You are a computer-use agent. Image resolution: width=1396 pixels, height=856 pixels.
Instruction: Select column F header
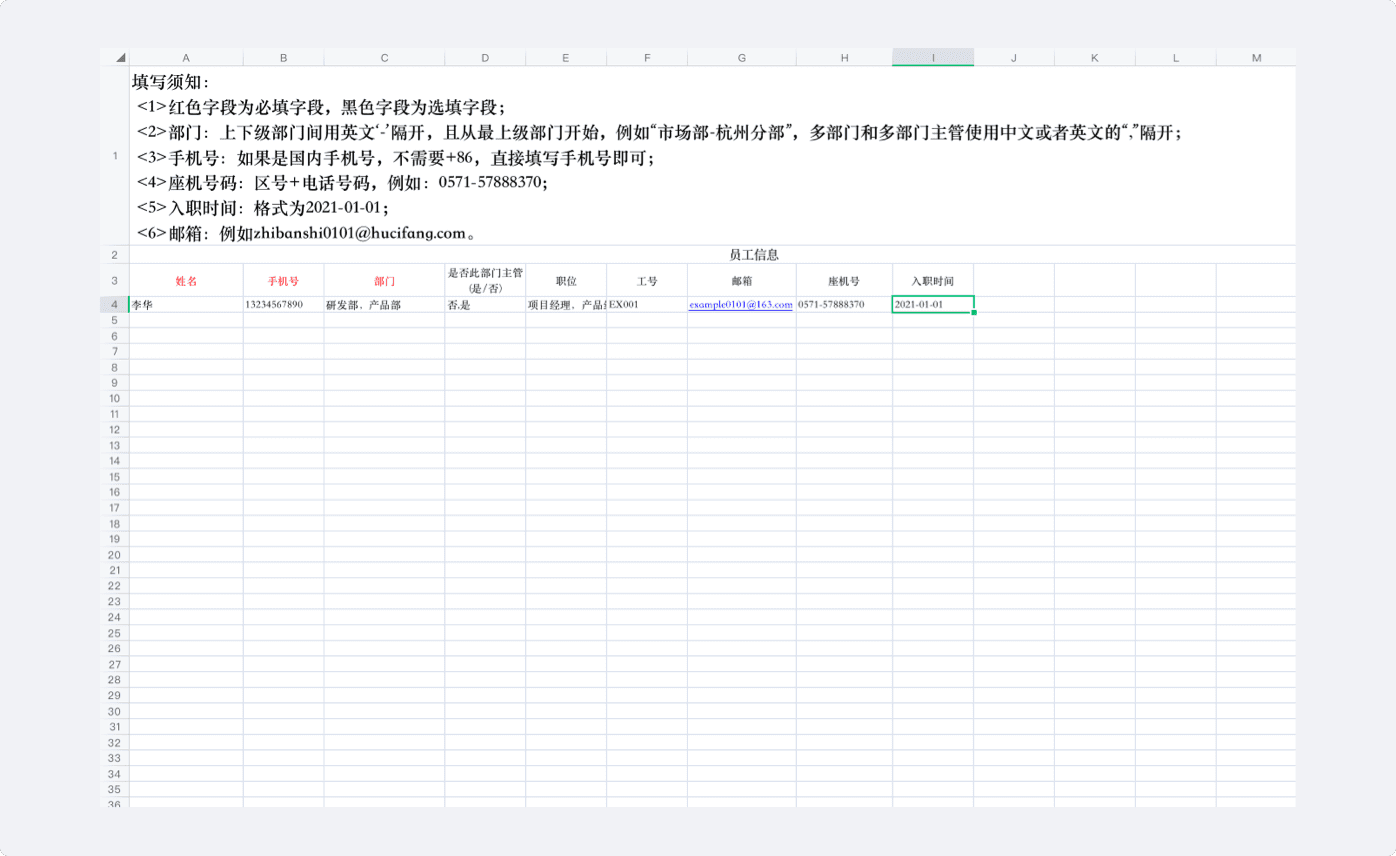pyautogui.click(x=647, y=58)
